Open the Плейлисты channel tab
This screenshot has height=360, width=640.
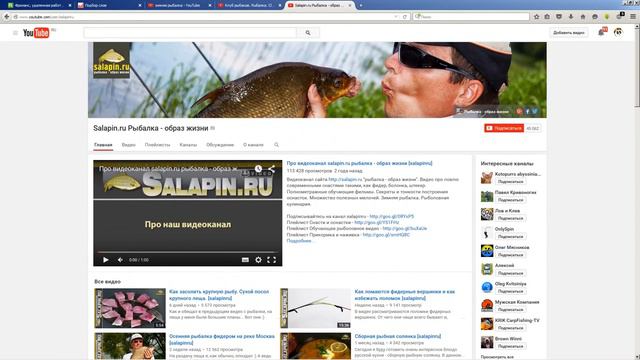(x=157, y=145)
